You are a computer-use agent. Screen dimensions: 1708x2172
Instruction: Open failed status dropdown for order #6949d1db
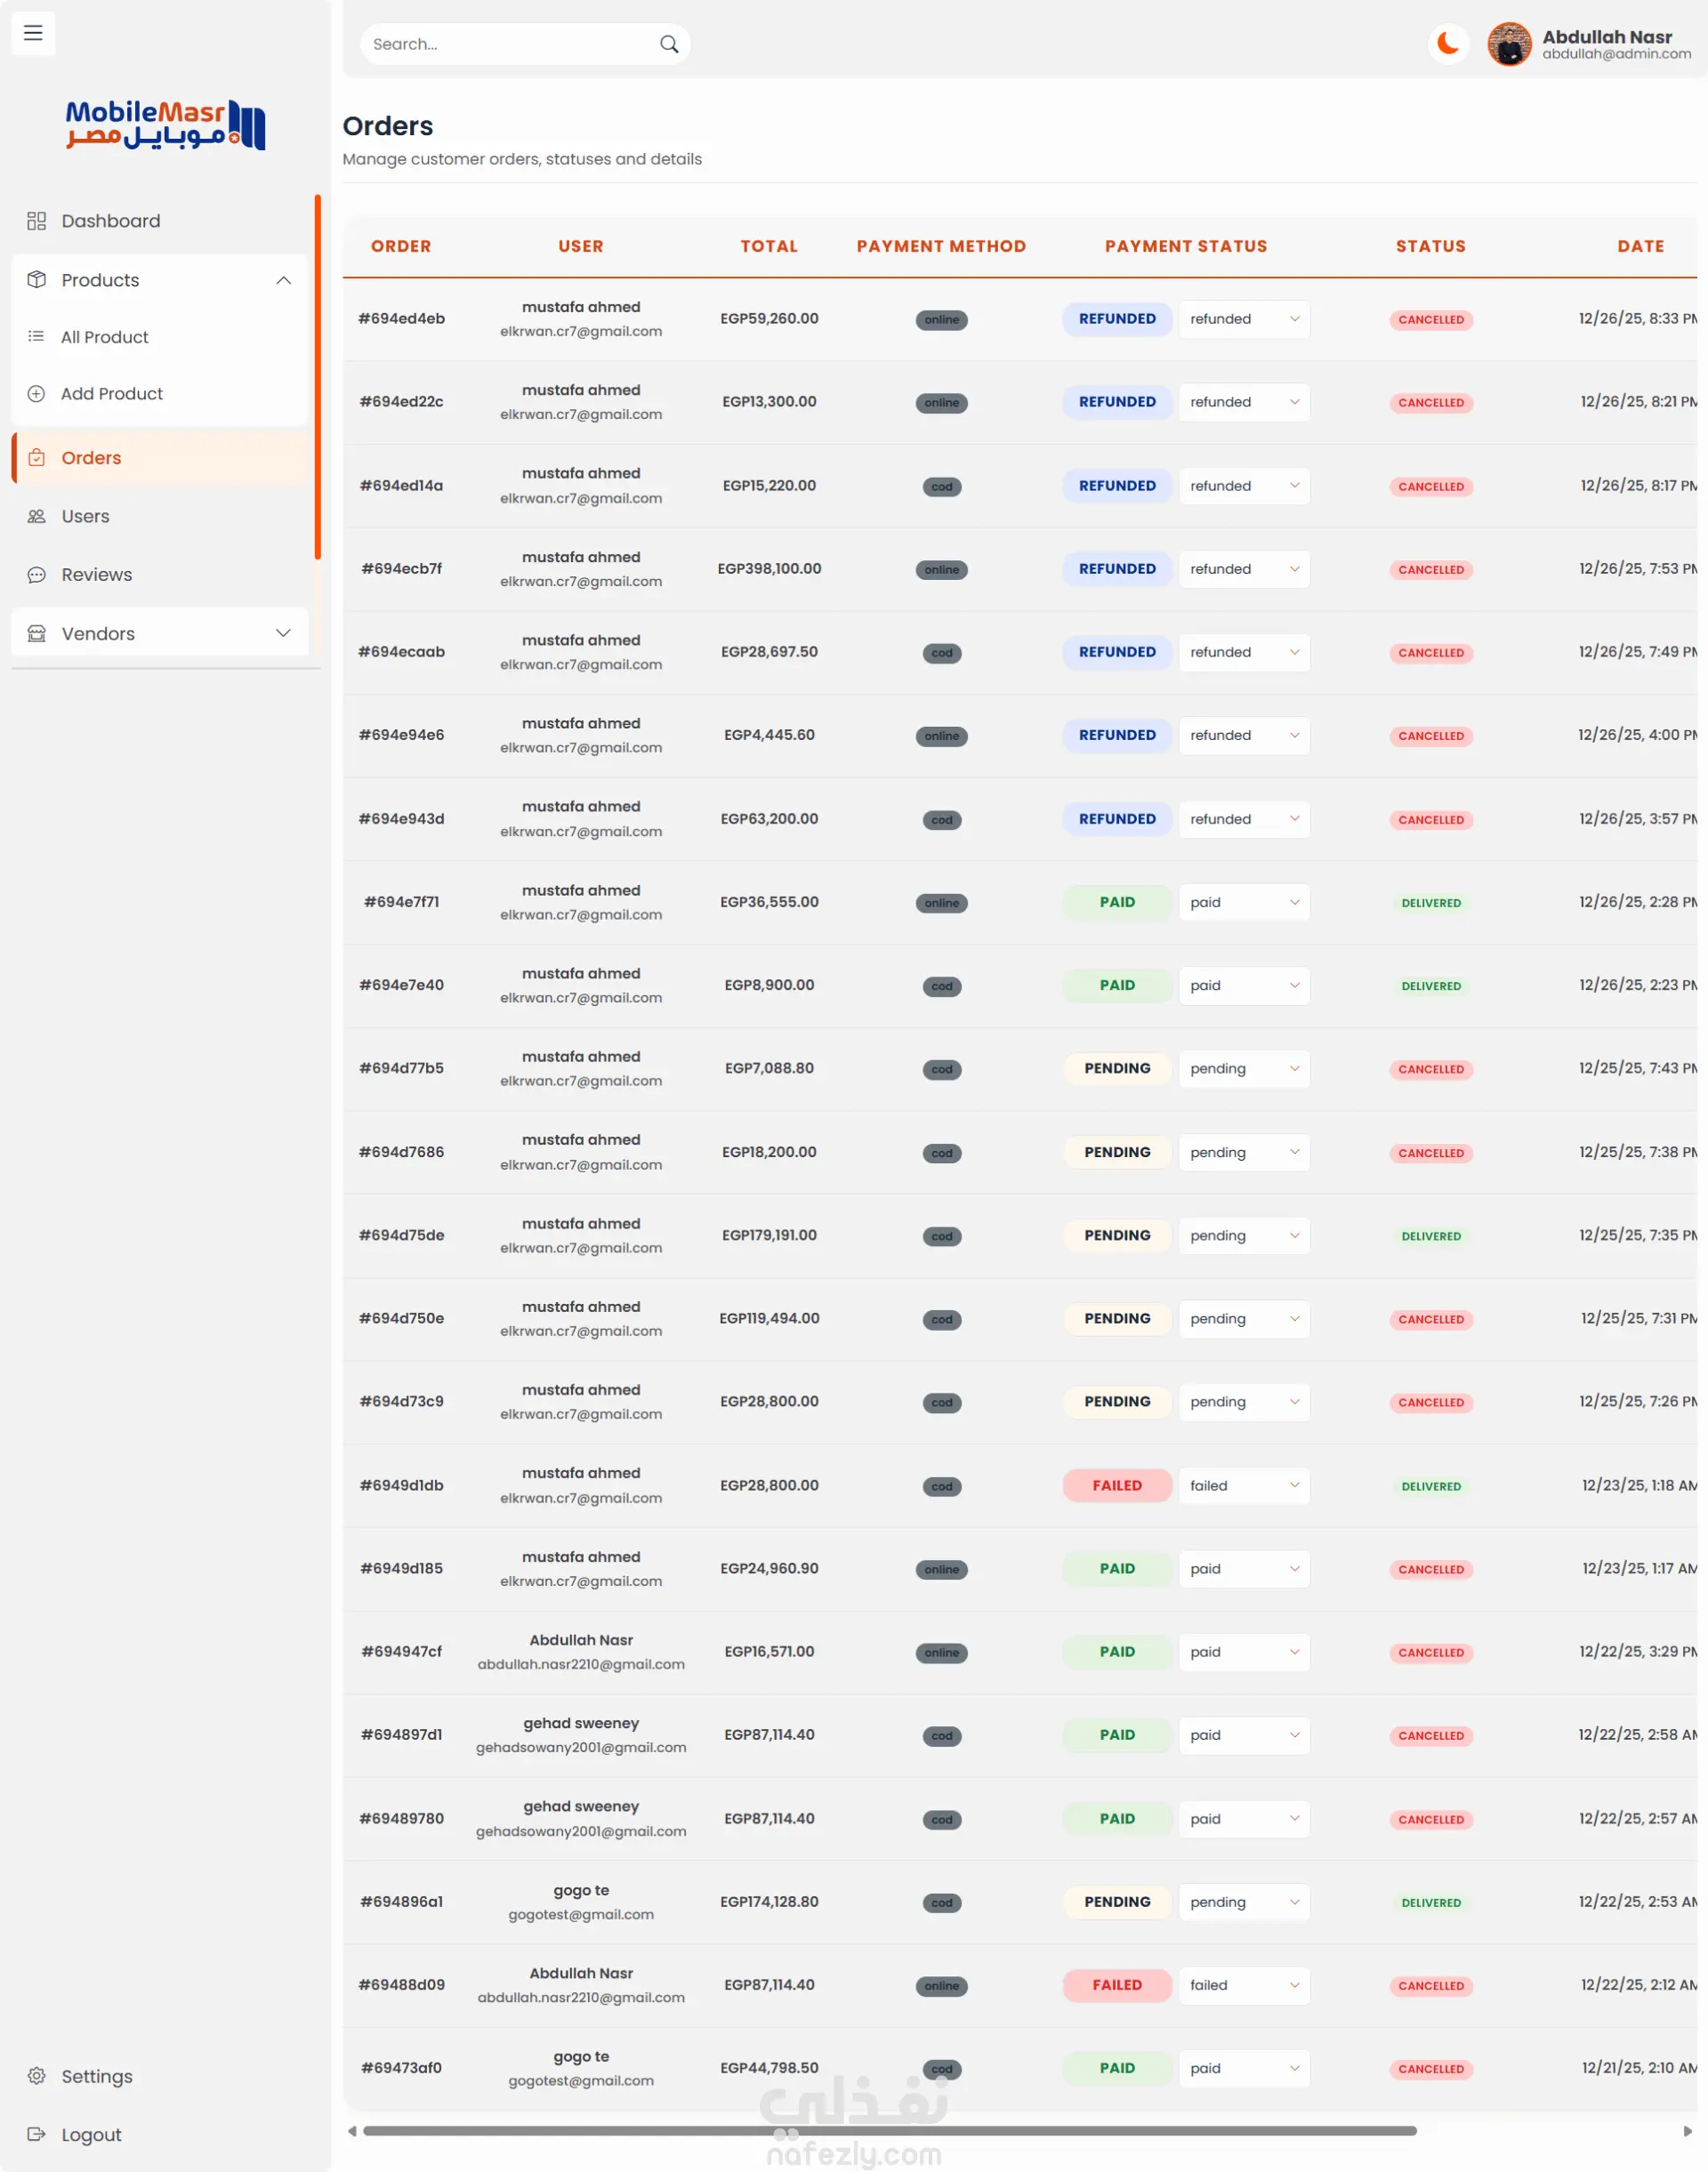pyautogui.click(x=1243, y=1485)
